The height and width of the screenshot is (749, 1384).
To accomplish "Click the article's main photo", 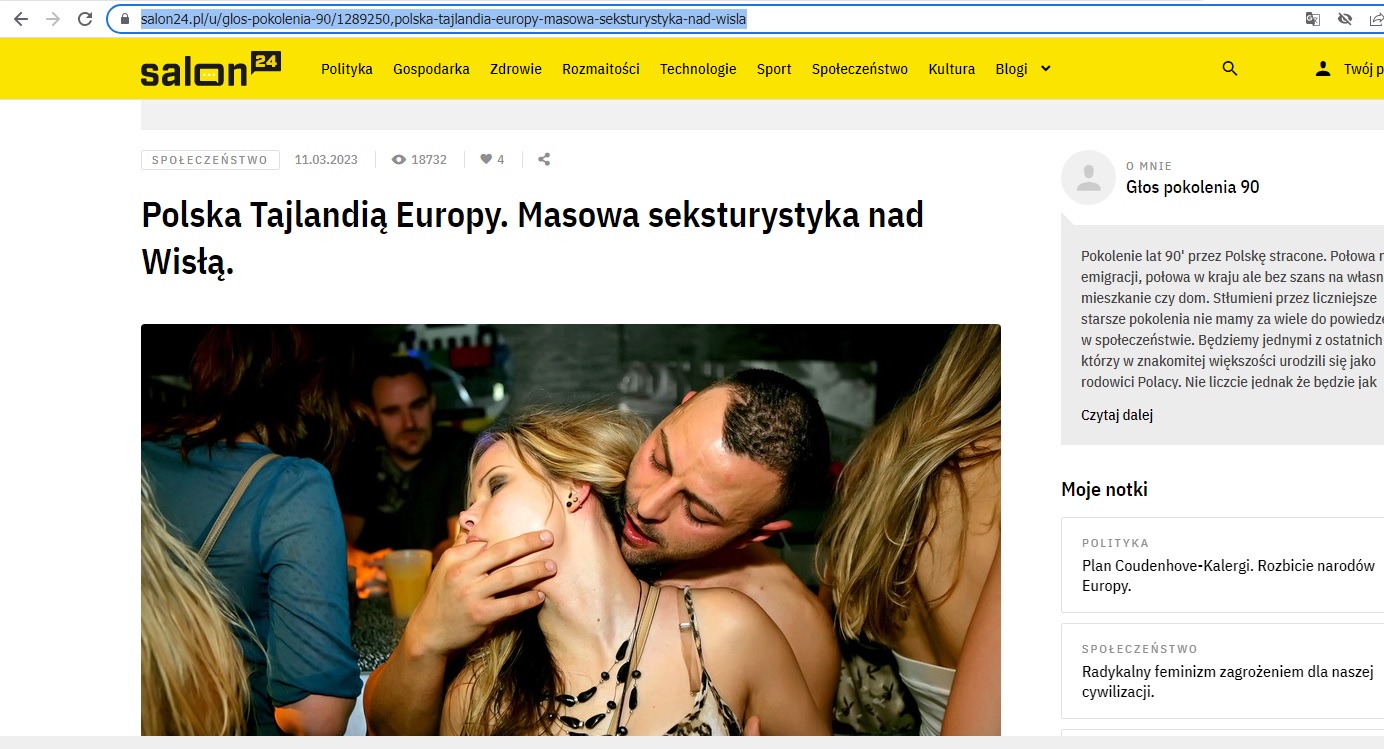I will pyautogui.click(x=571, y=530).
